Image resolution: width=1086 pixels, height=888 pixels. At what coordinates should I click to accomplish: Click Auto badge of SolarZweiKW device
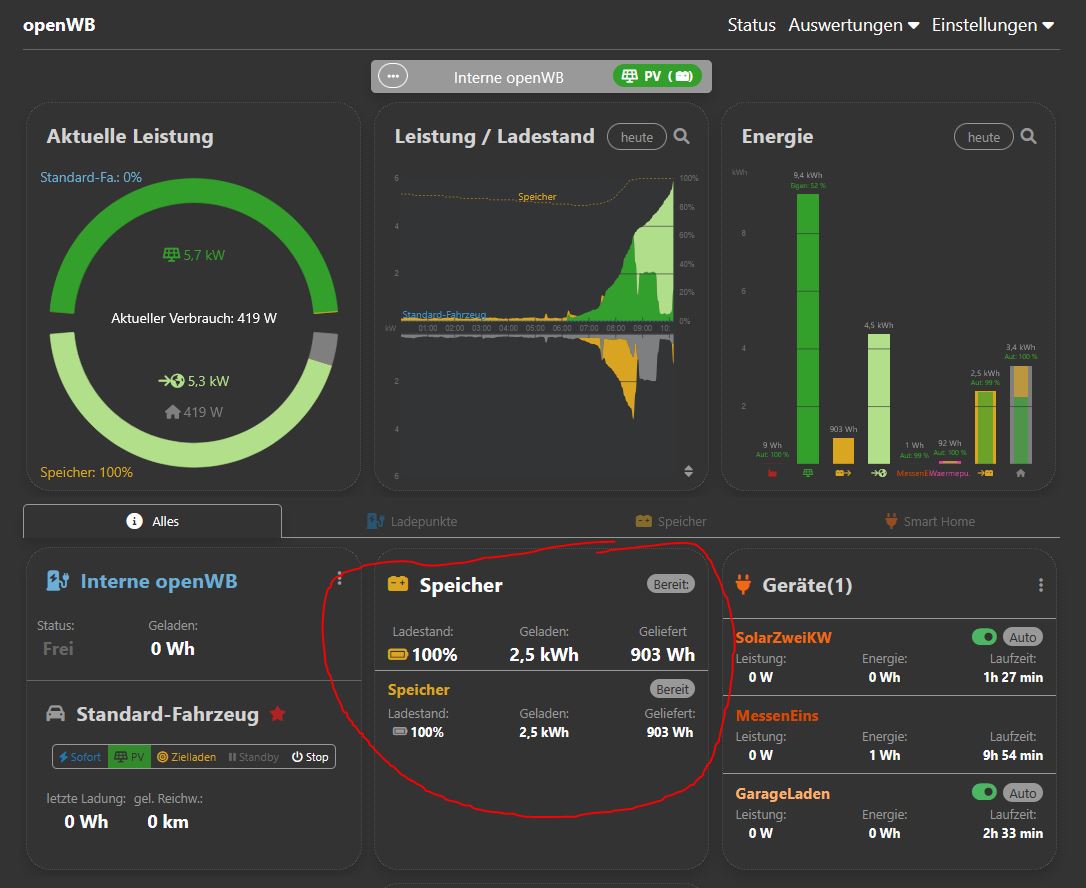coord(1022,637)
